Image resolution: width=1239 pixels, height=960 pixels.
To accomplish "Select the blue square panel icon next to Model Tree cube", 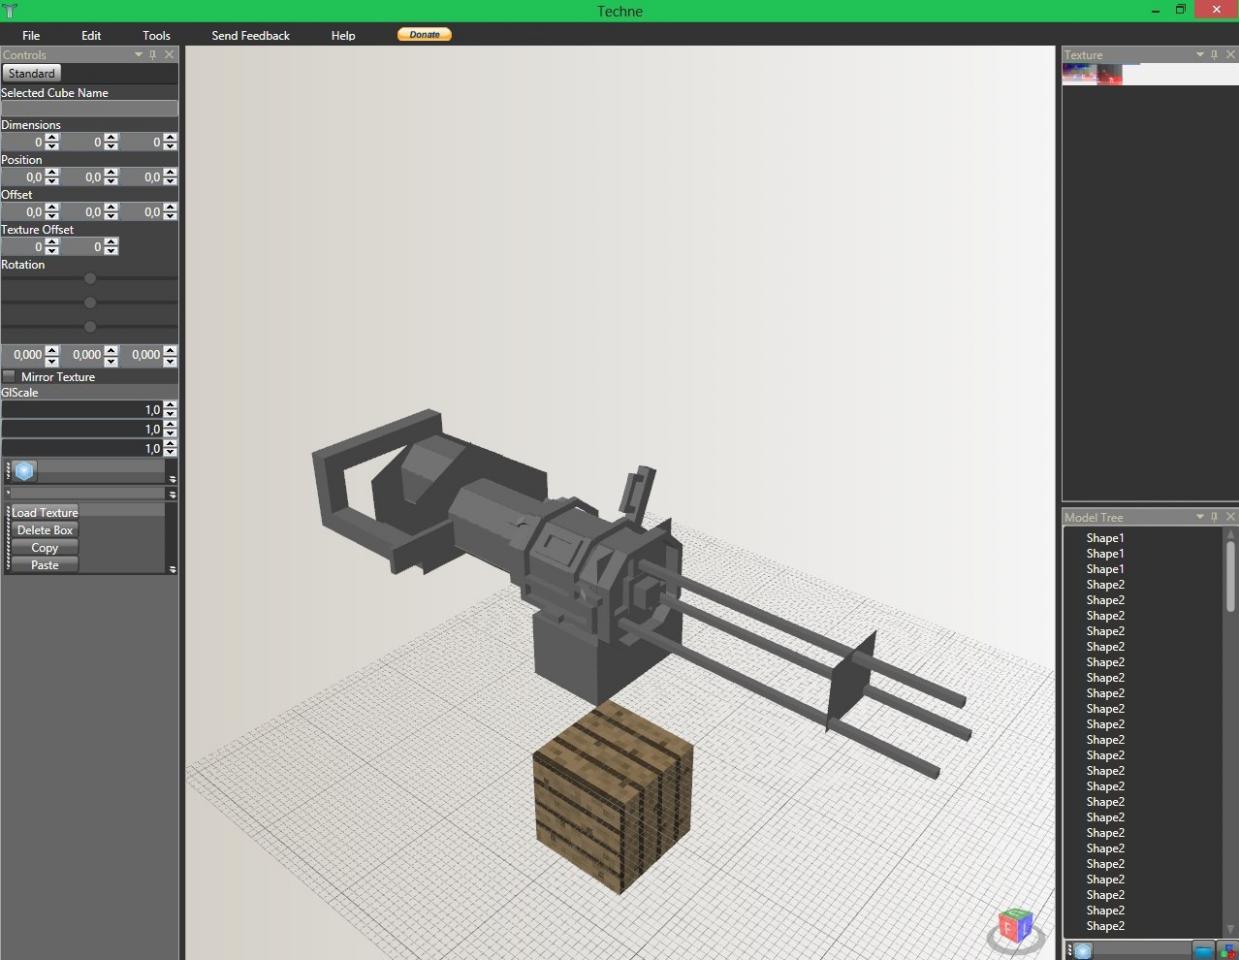I will tap(1202, 950).
